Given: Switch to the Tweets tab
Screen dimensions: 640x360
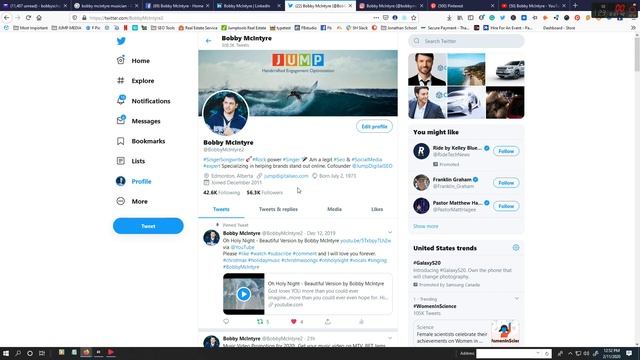Looking at the screenshot, I should click(x=221, y=209).
